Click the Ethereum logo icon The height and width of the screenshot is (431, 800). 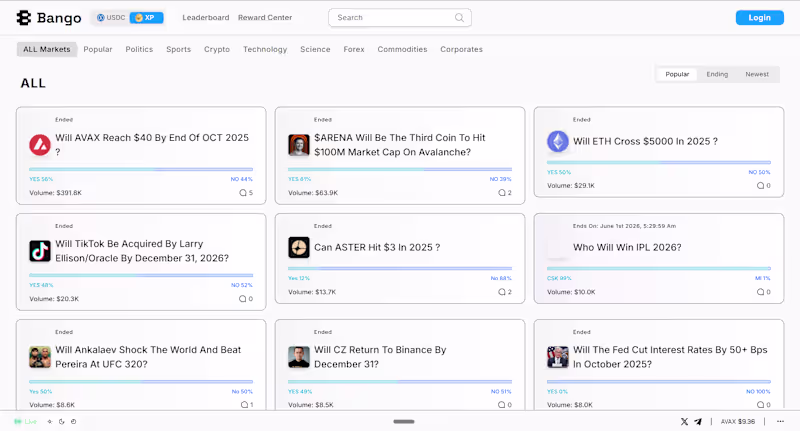click(x=558, y=141)
